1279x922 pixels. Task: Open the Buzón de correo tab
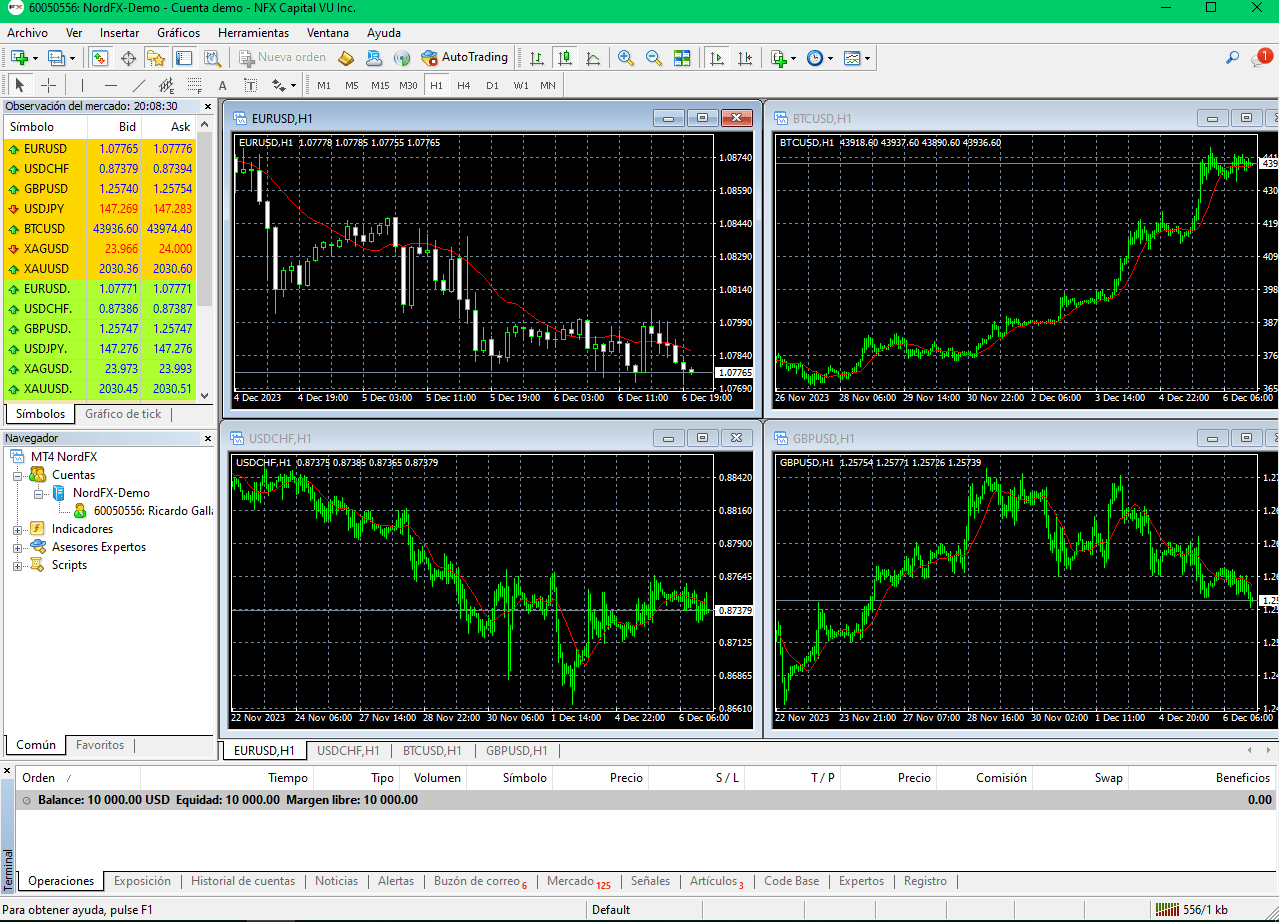pyautogui.click(x=480, y=881)
